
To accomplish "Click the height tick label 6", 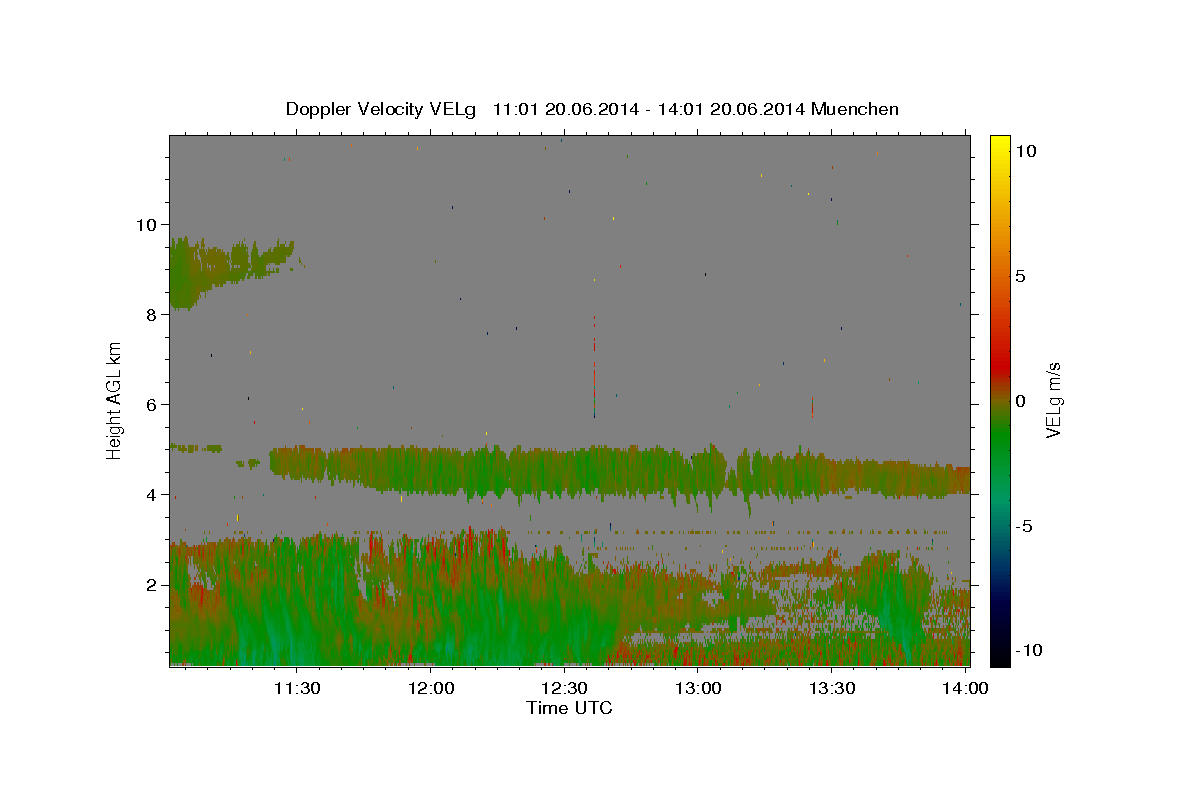I will pos(154,404).
